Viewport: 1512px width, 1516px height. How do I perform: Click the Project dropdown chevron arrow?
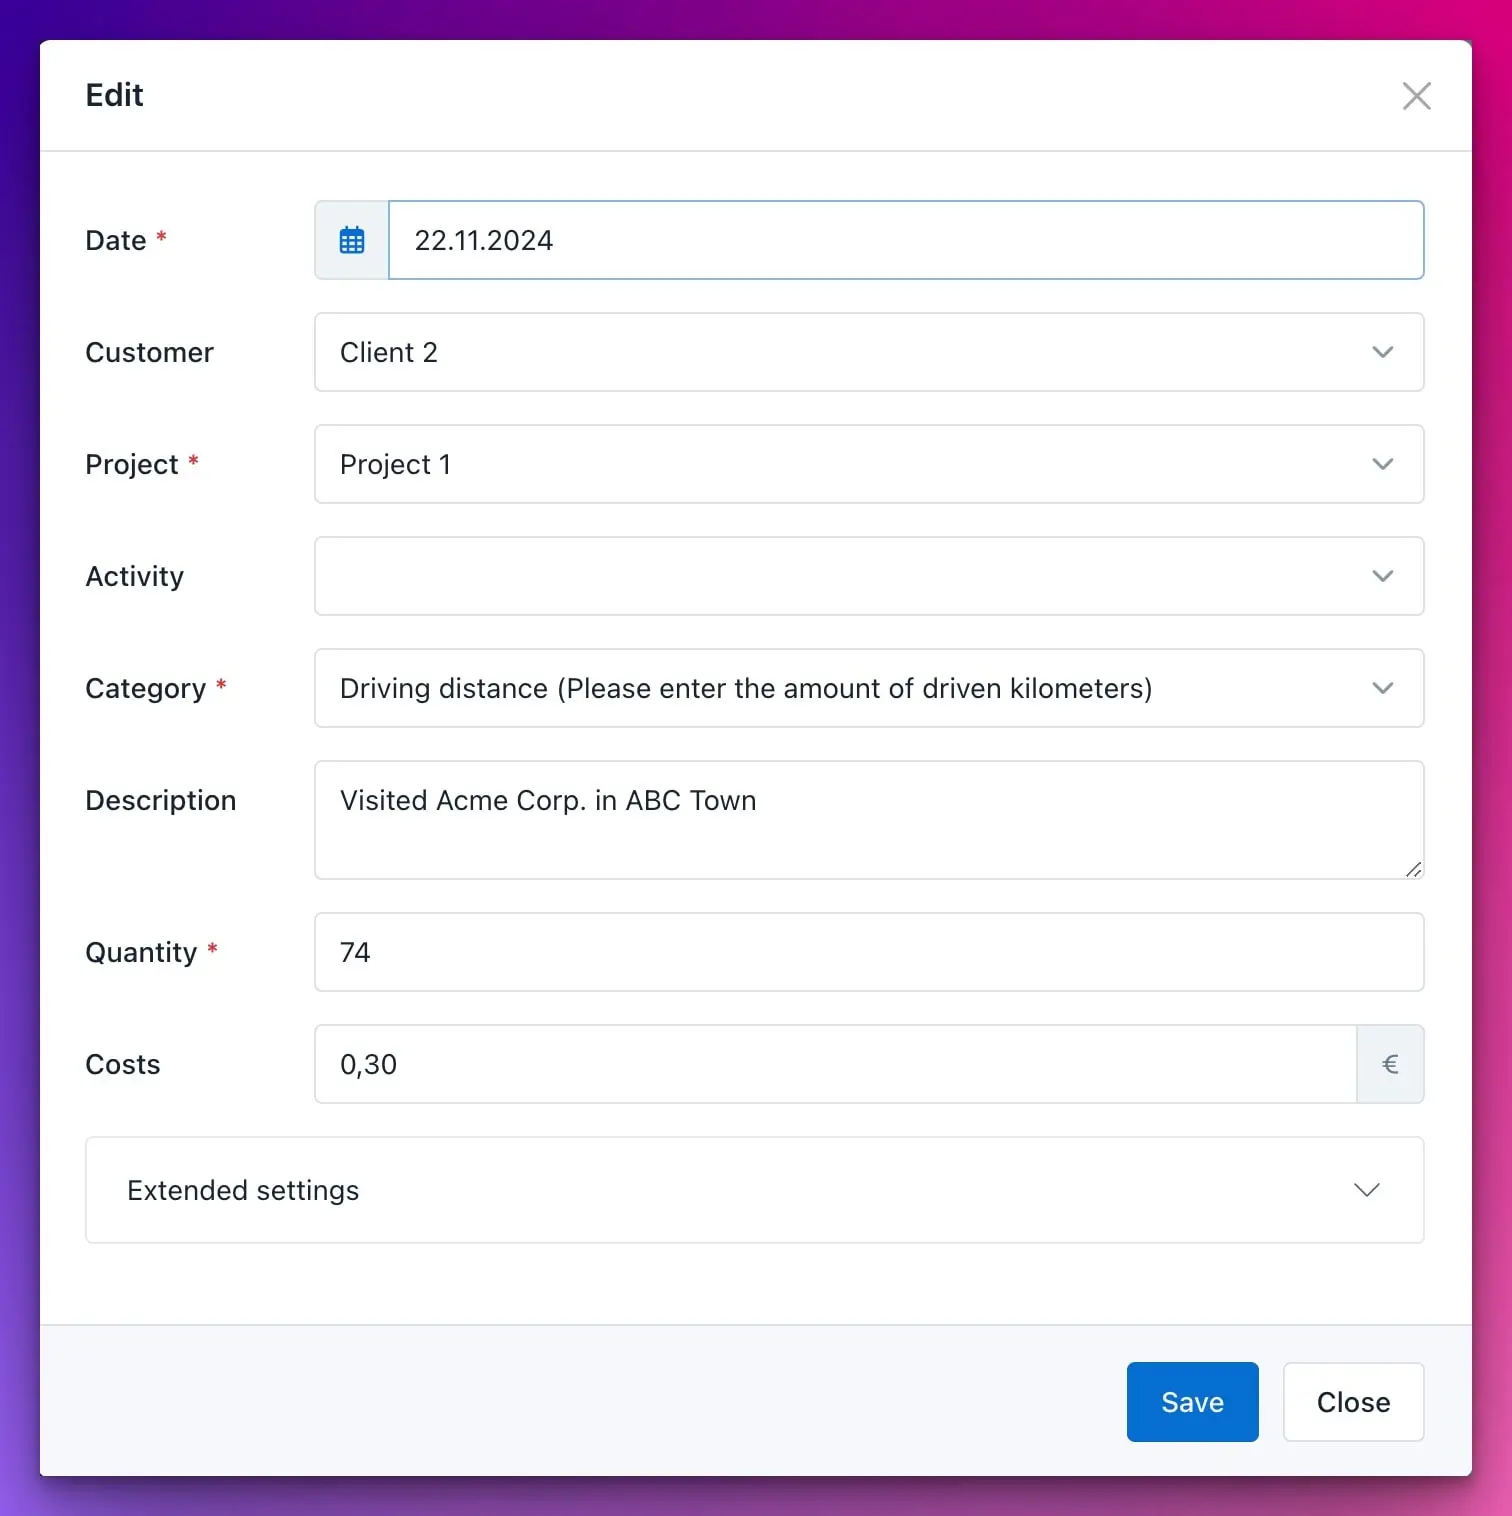(1382, 464)
